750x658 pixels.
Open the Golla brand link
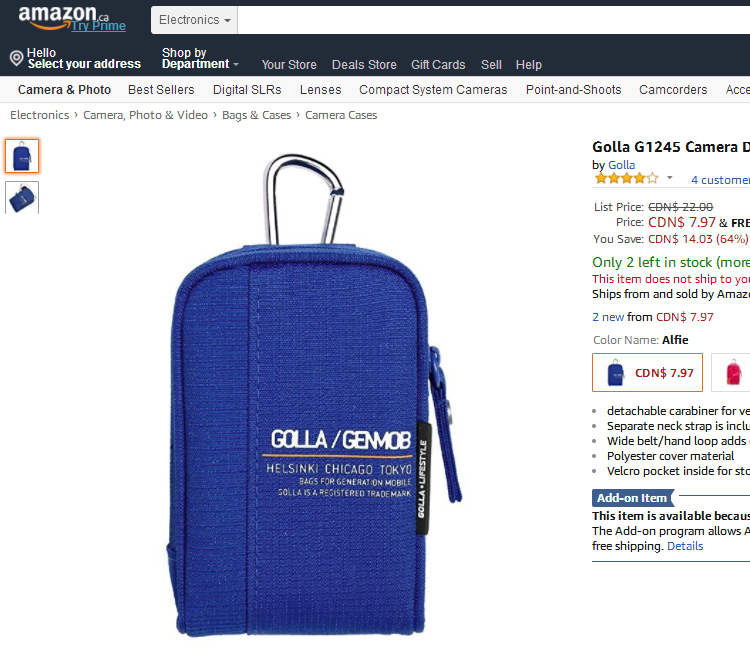[x=621, y=165]
